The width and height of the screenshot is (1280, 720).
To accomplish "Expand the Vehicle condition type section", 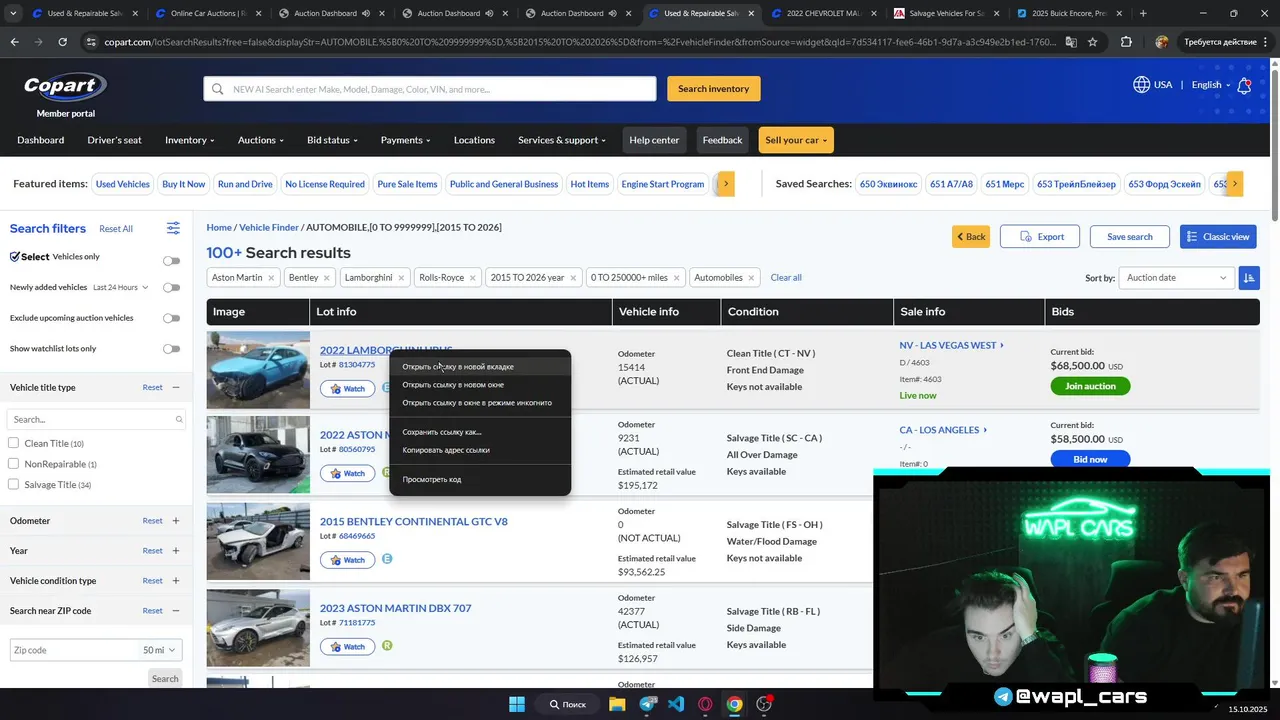I will [x=176, y=581].
